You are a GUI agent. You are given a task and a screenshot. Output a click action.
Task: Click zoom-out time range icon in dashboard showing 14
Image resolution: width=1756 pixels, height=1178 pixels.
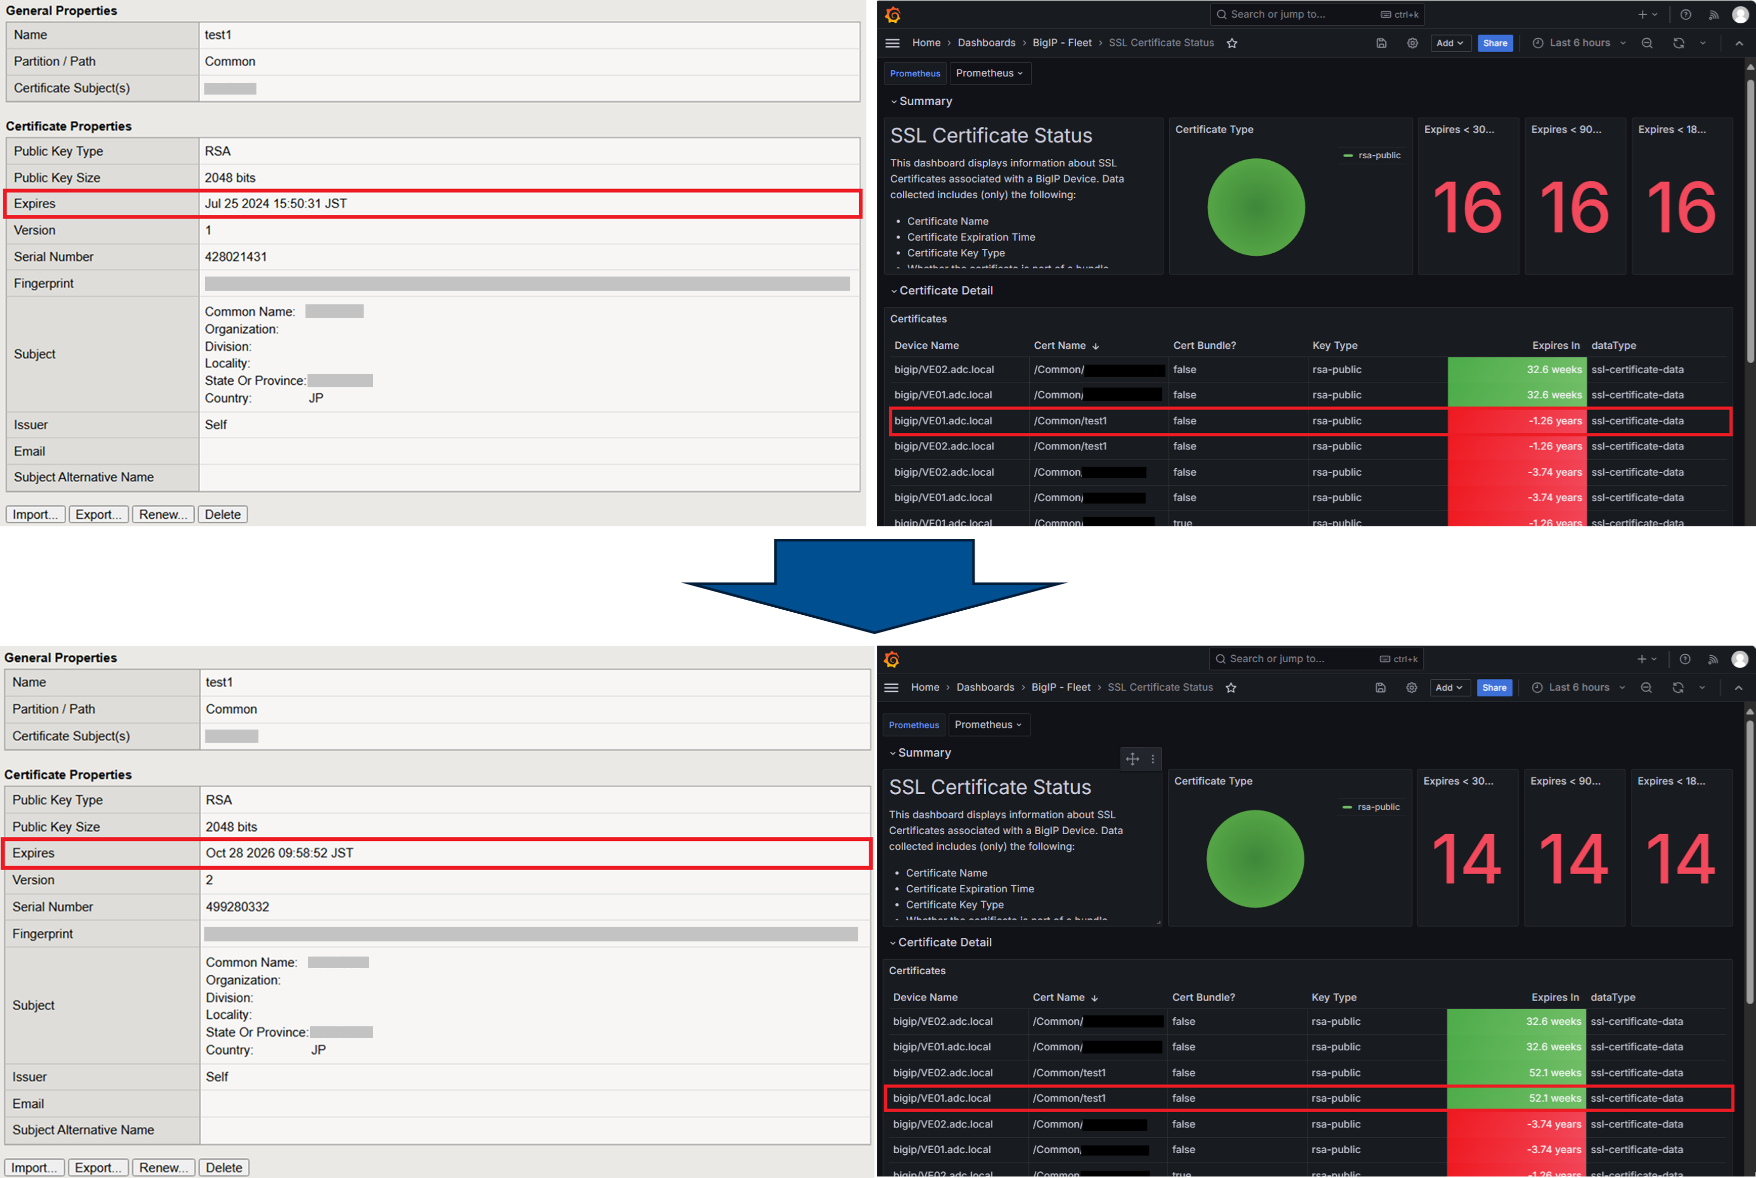point(1646,688)
